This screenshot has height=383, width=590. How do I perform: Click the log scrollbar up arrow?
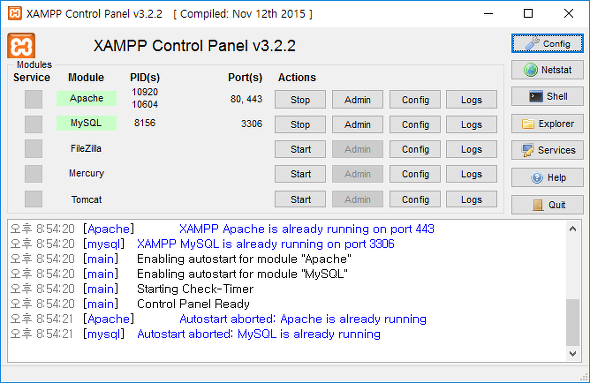573,229
